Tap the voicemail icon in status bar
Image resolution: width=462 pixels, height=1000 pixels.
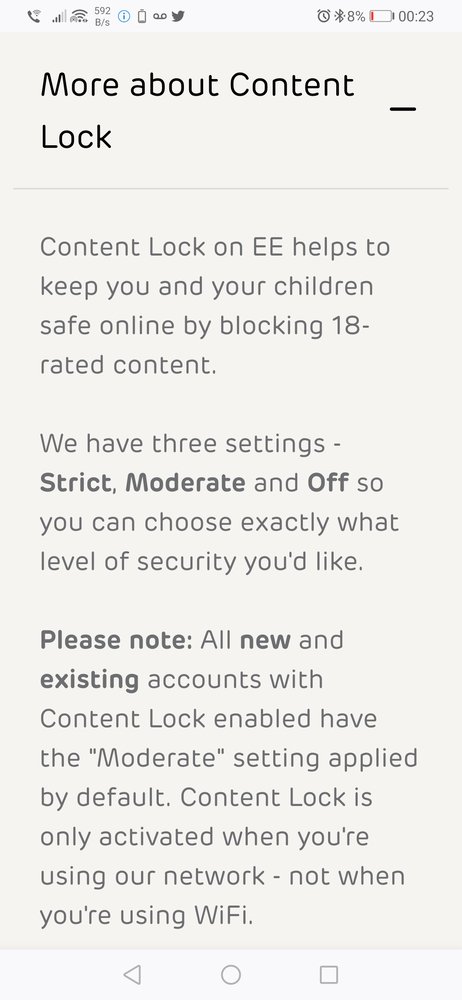(x=160, y=17)
